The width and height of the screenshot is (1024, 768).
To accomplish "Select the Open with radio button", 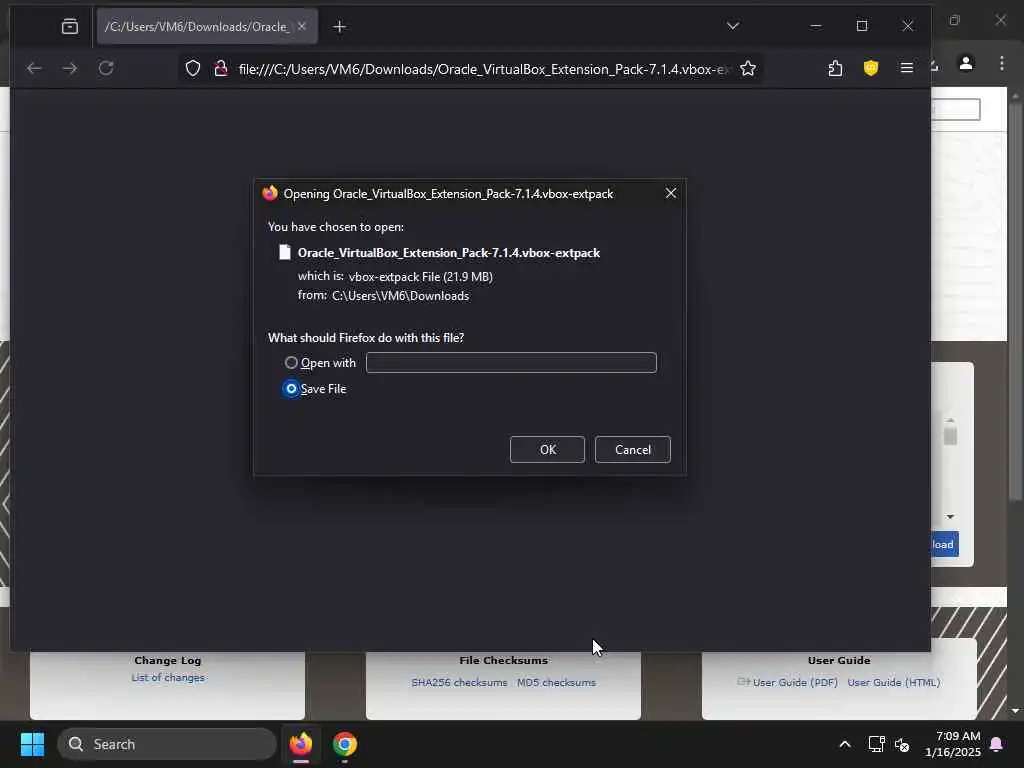I will click(x=291, y=362).
